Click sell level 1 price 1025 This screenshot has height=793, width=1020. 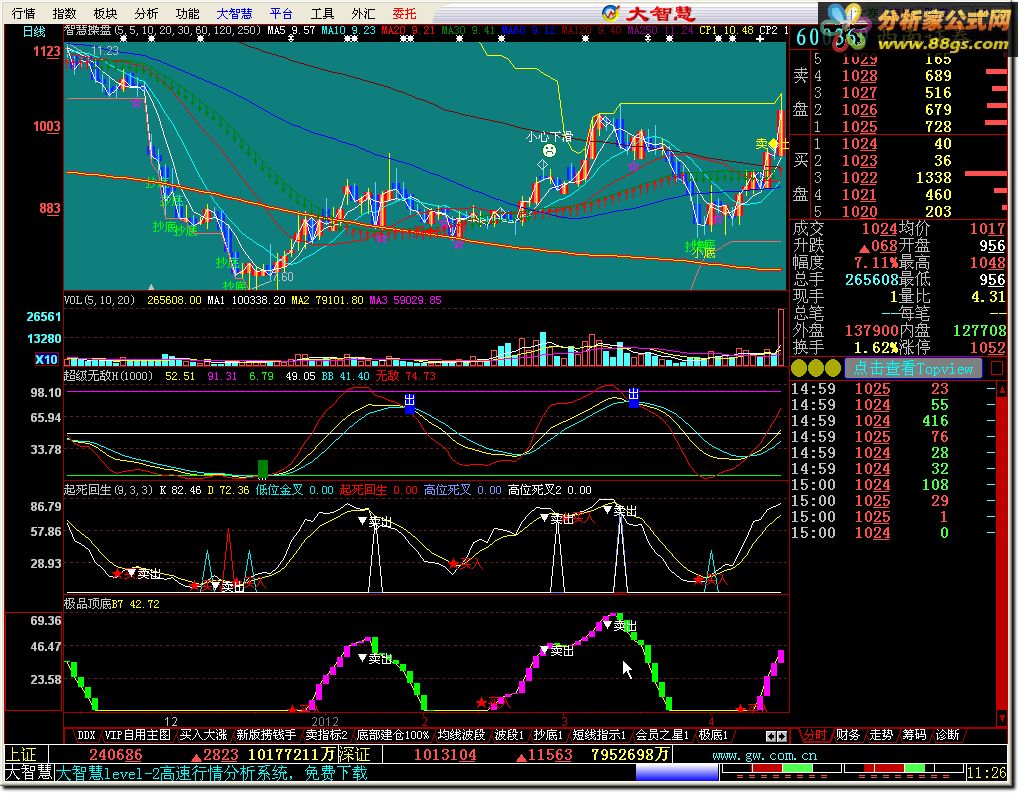pyautogui.click(x=859, y=127)
